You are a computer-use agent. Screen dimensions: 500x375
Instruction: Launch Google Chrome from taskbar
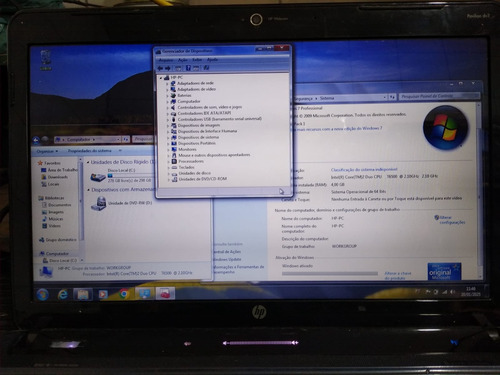[x=124, y=294]
